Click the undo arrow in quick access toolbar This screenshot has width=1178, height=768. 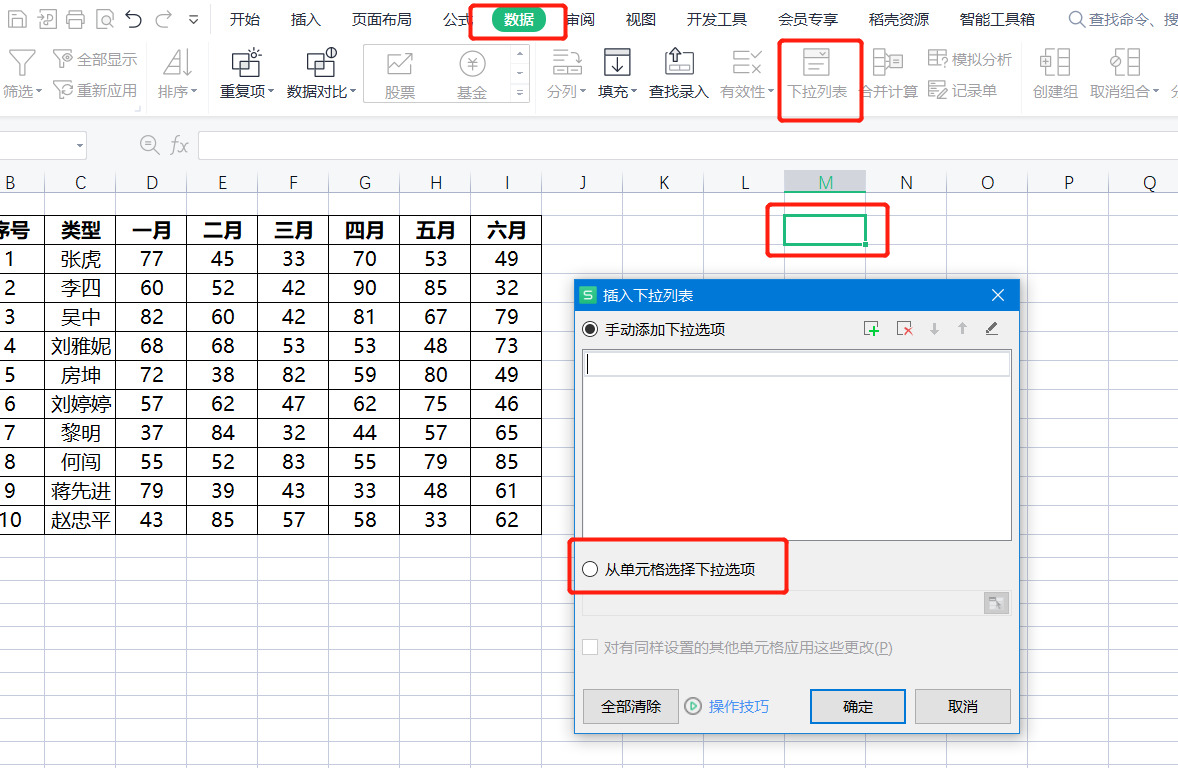tap(134, 19)
